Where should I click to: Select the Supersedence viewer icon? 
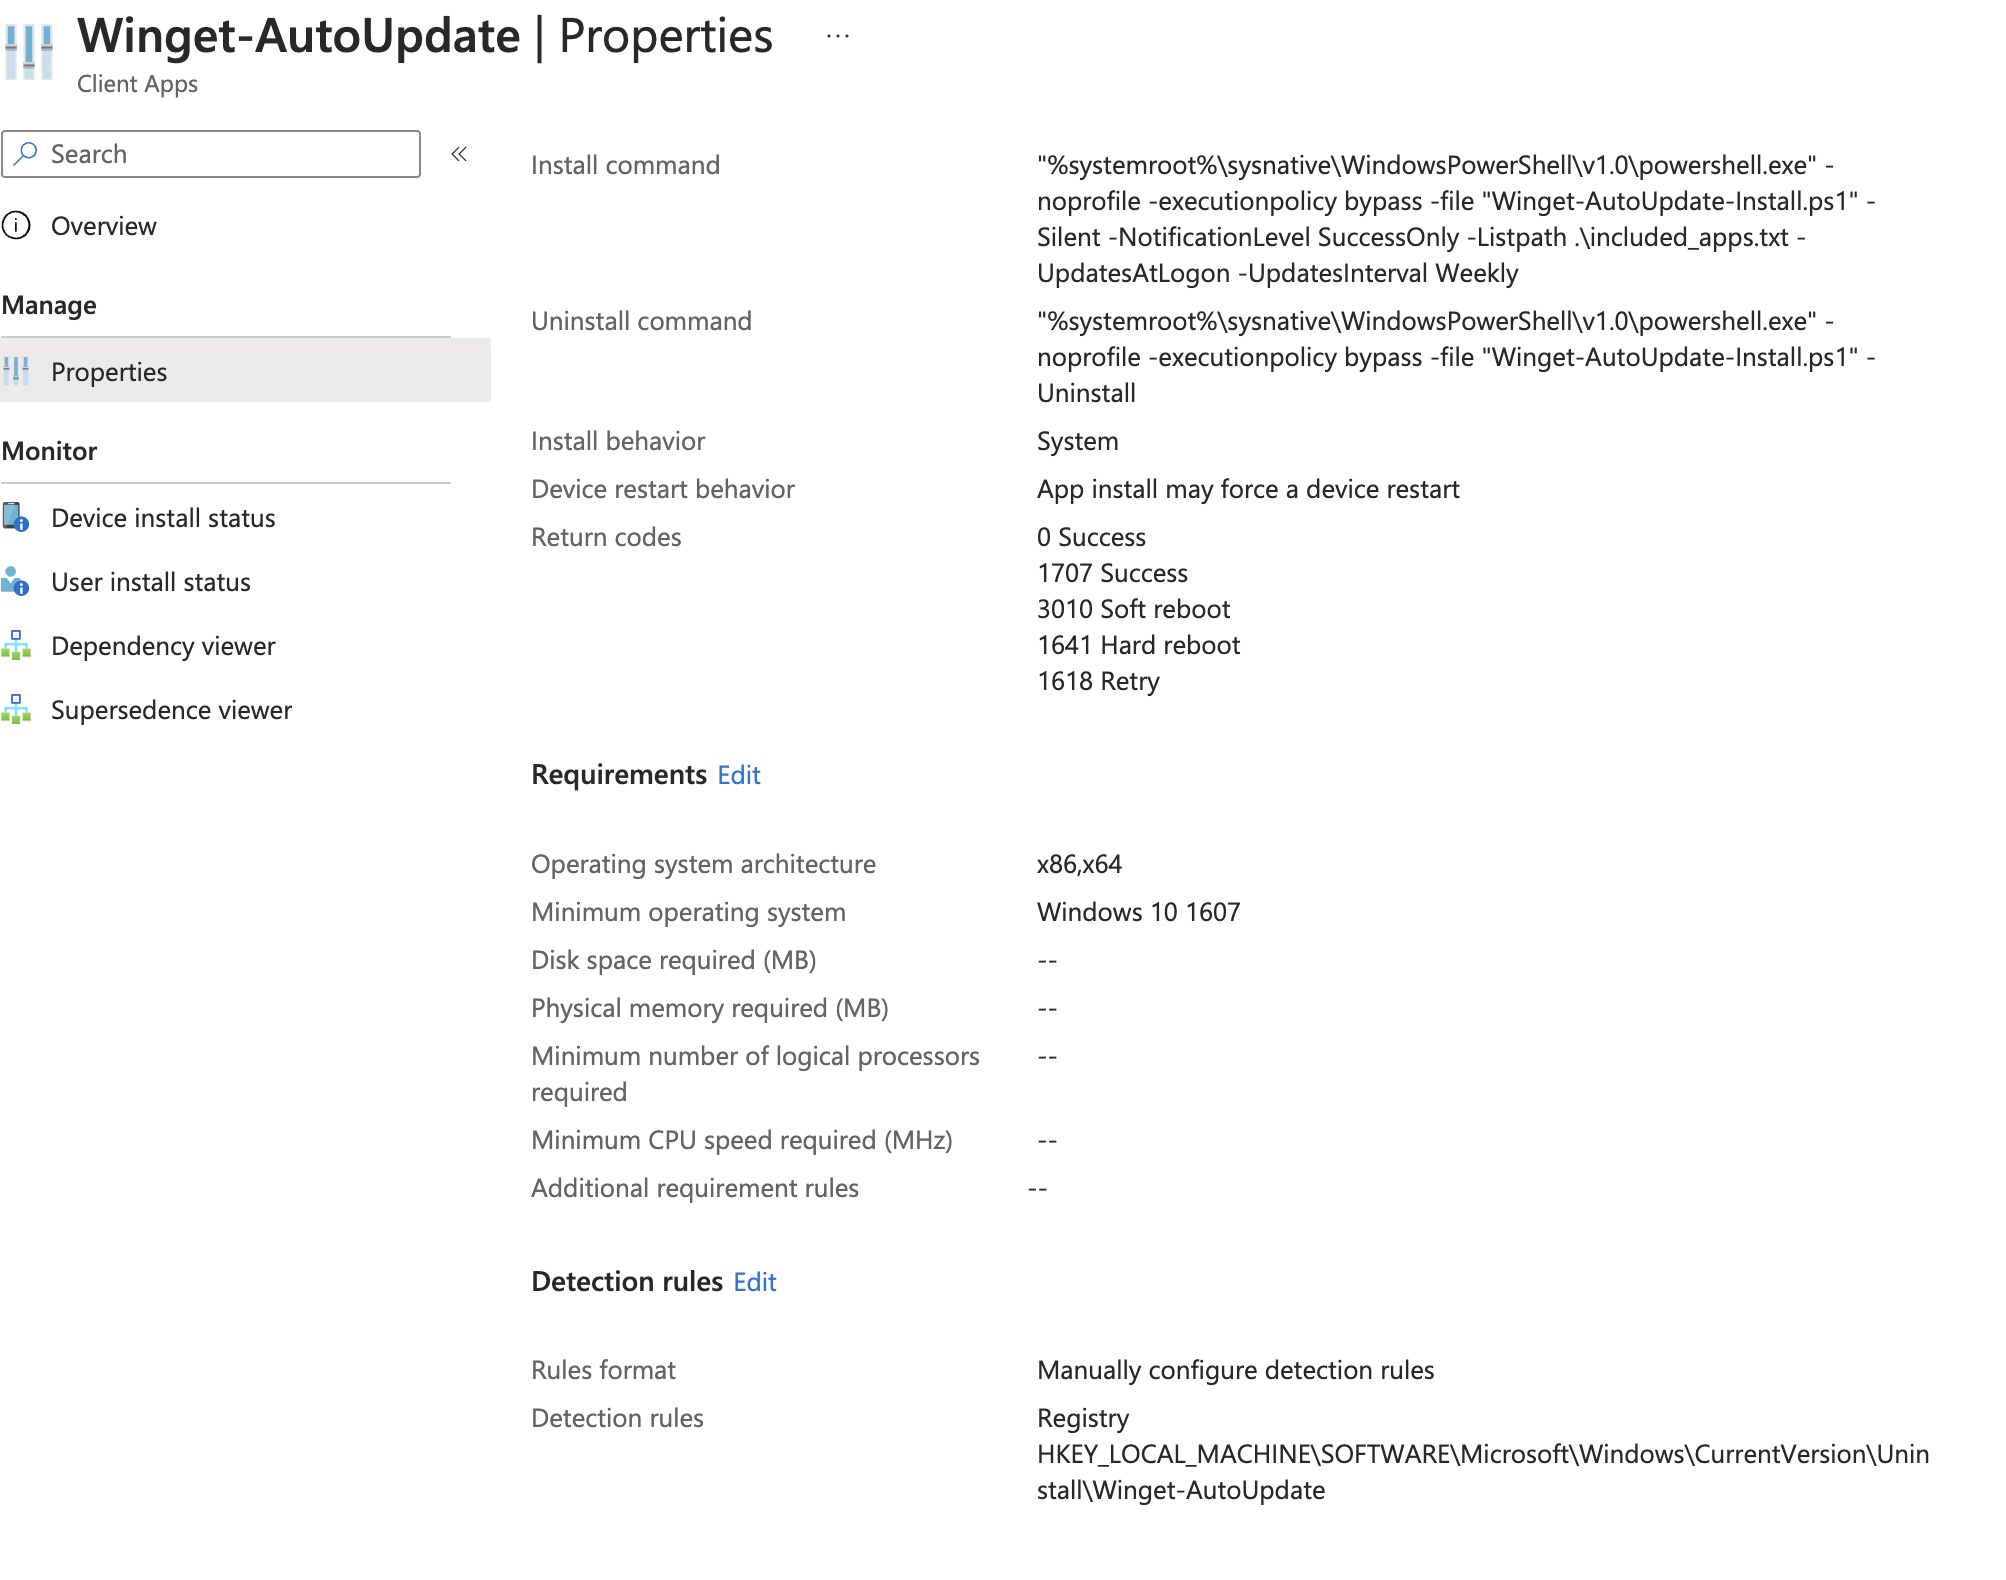[18, 709]
